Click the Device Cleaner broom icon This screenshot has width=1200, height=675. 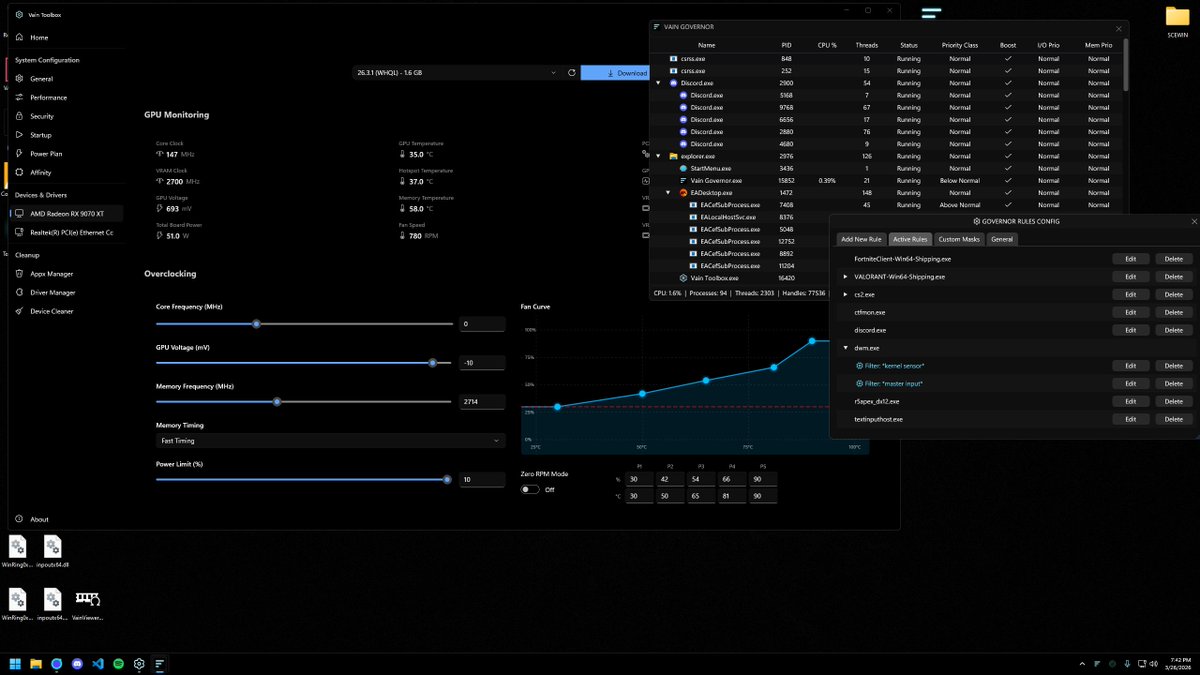(20, 311)
